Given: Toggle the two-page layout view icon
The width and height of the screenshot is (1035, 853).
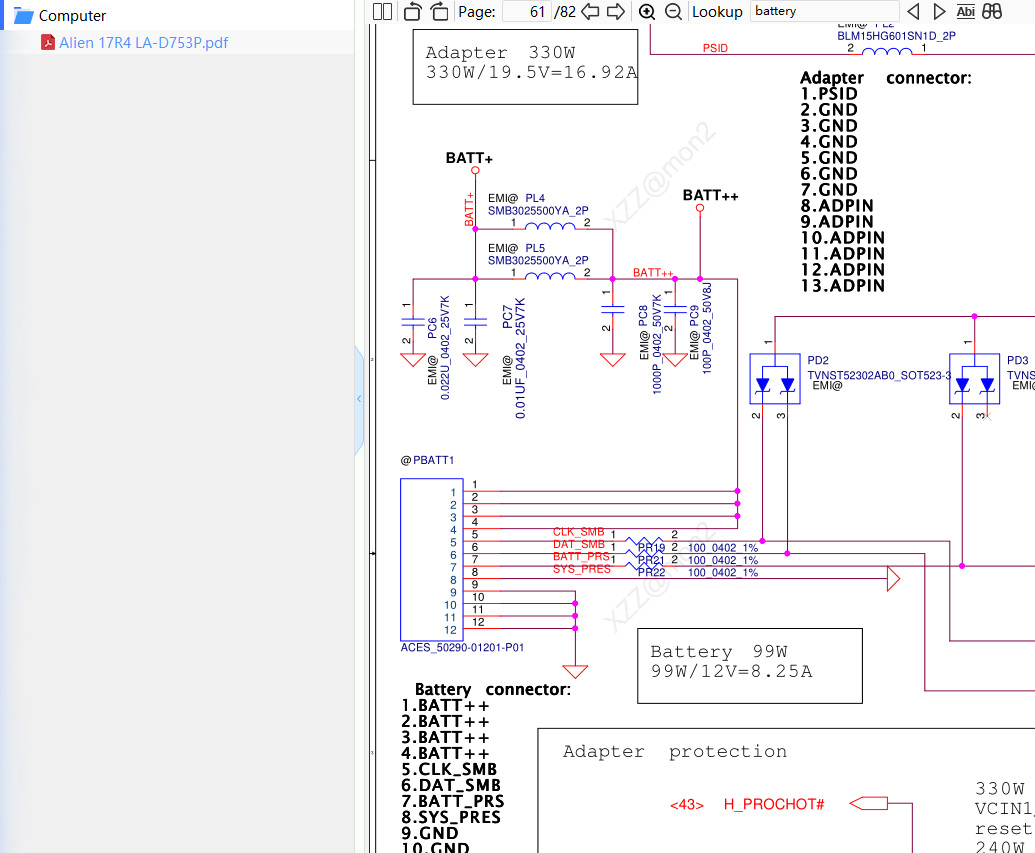Looking at the screenshot, I should pyautogui.click(x=382, y=11).
